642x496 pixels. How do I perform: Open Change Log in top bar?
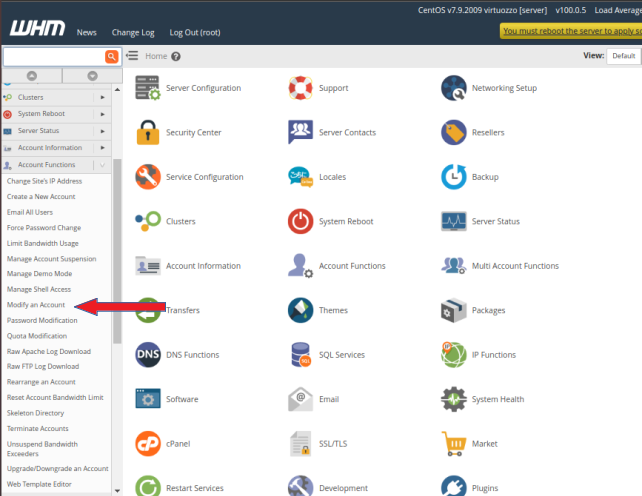(133, 32)
